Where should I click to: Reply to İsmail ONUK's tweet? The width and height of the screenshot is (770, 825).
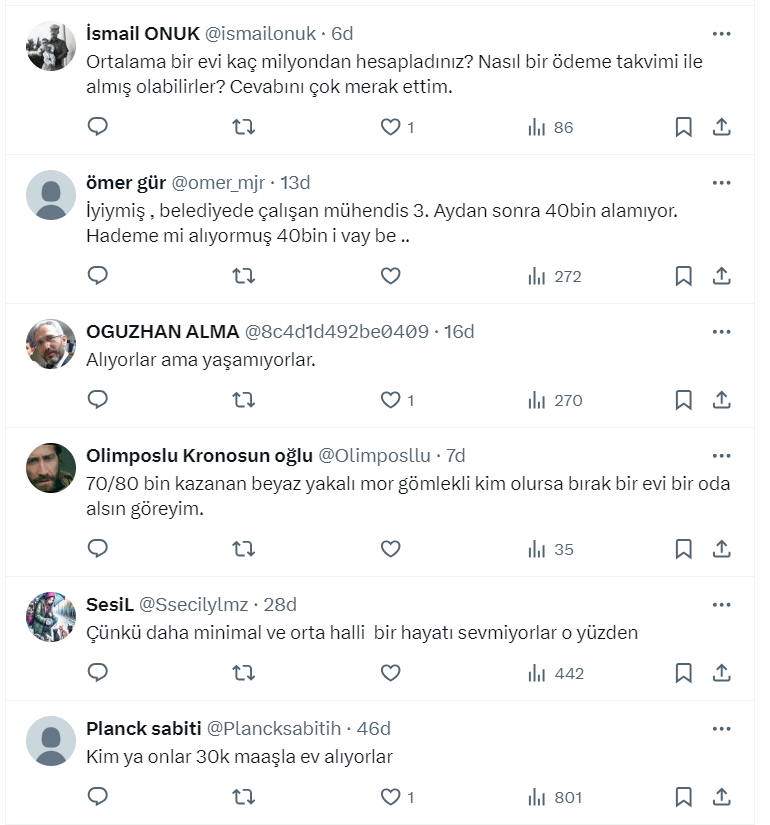(x=97, y=127)
